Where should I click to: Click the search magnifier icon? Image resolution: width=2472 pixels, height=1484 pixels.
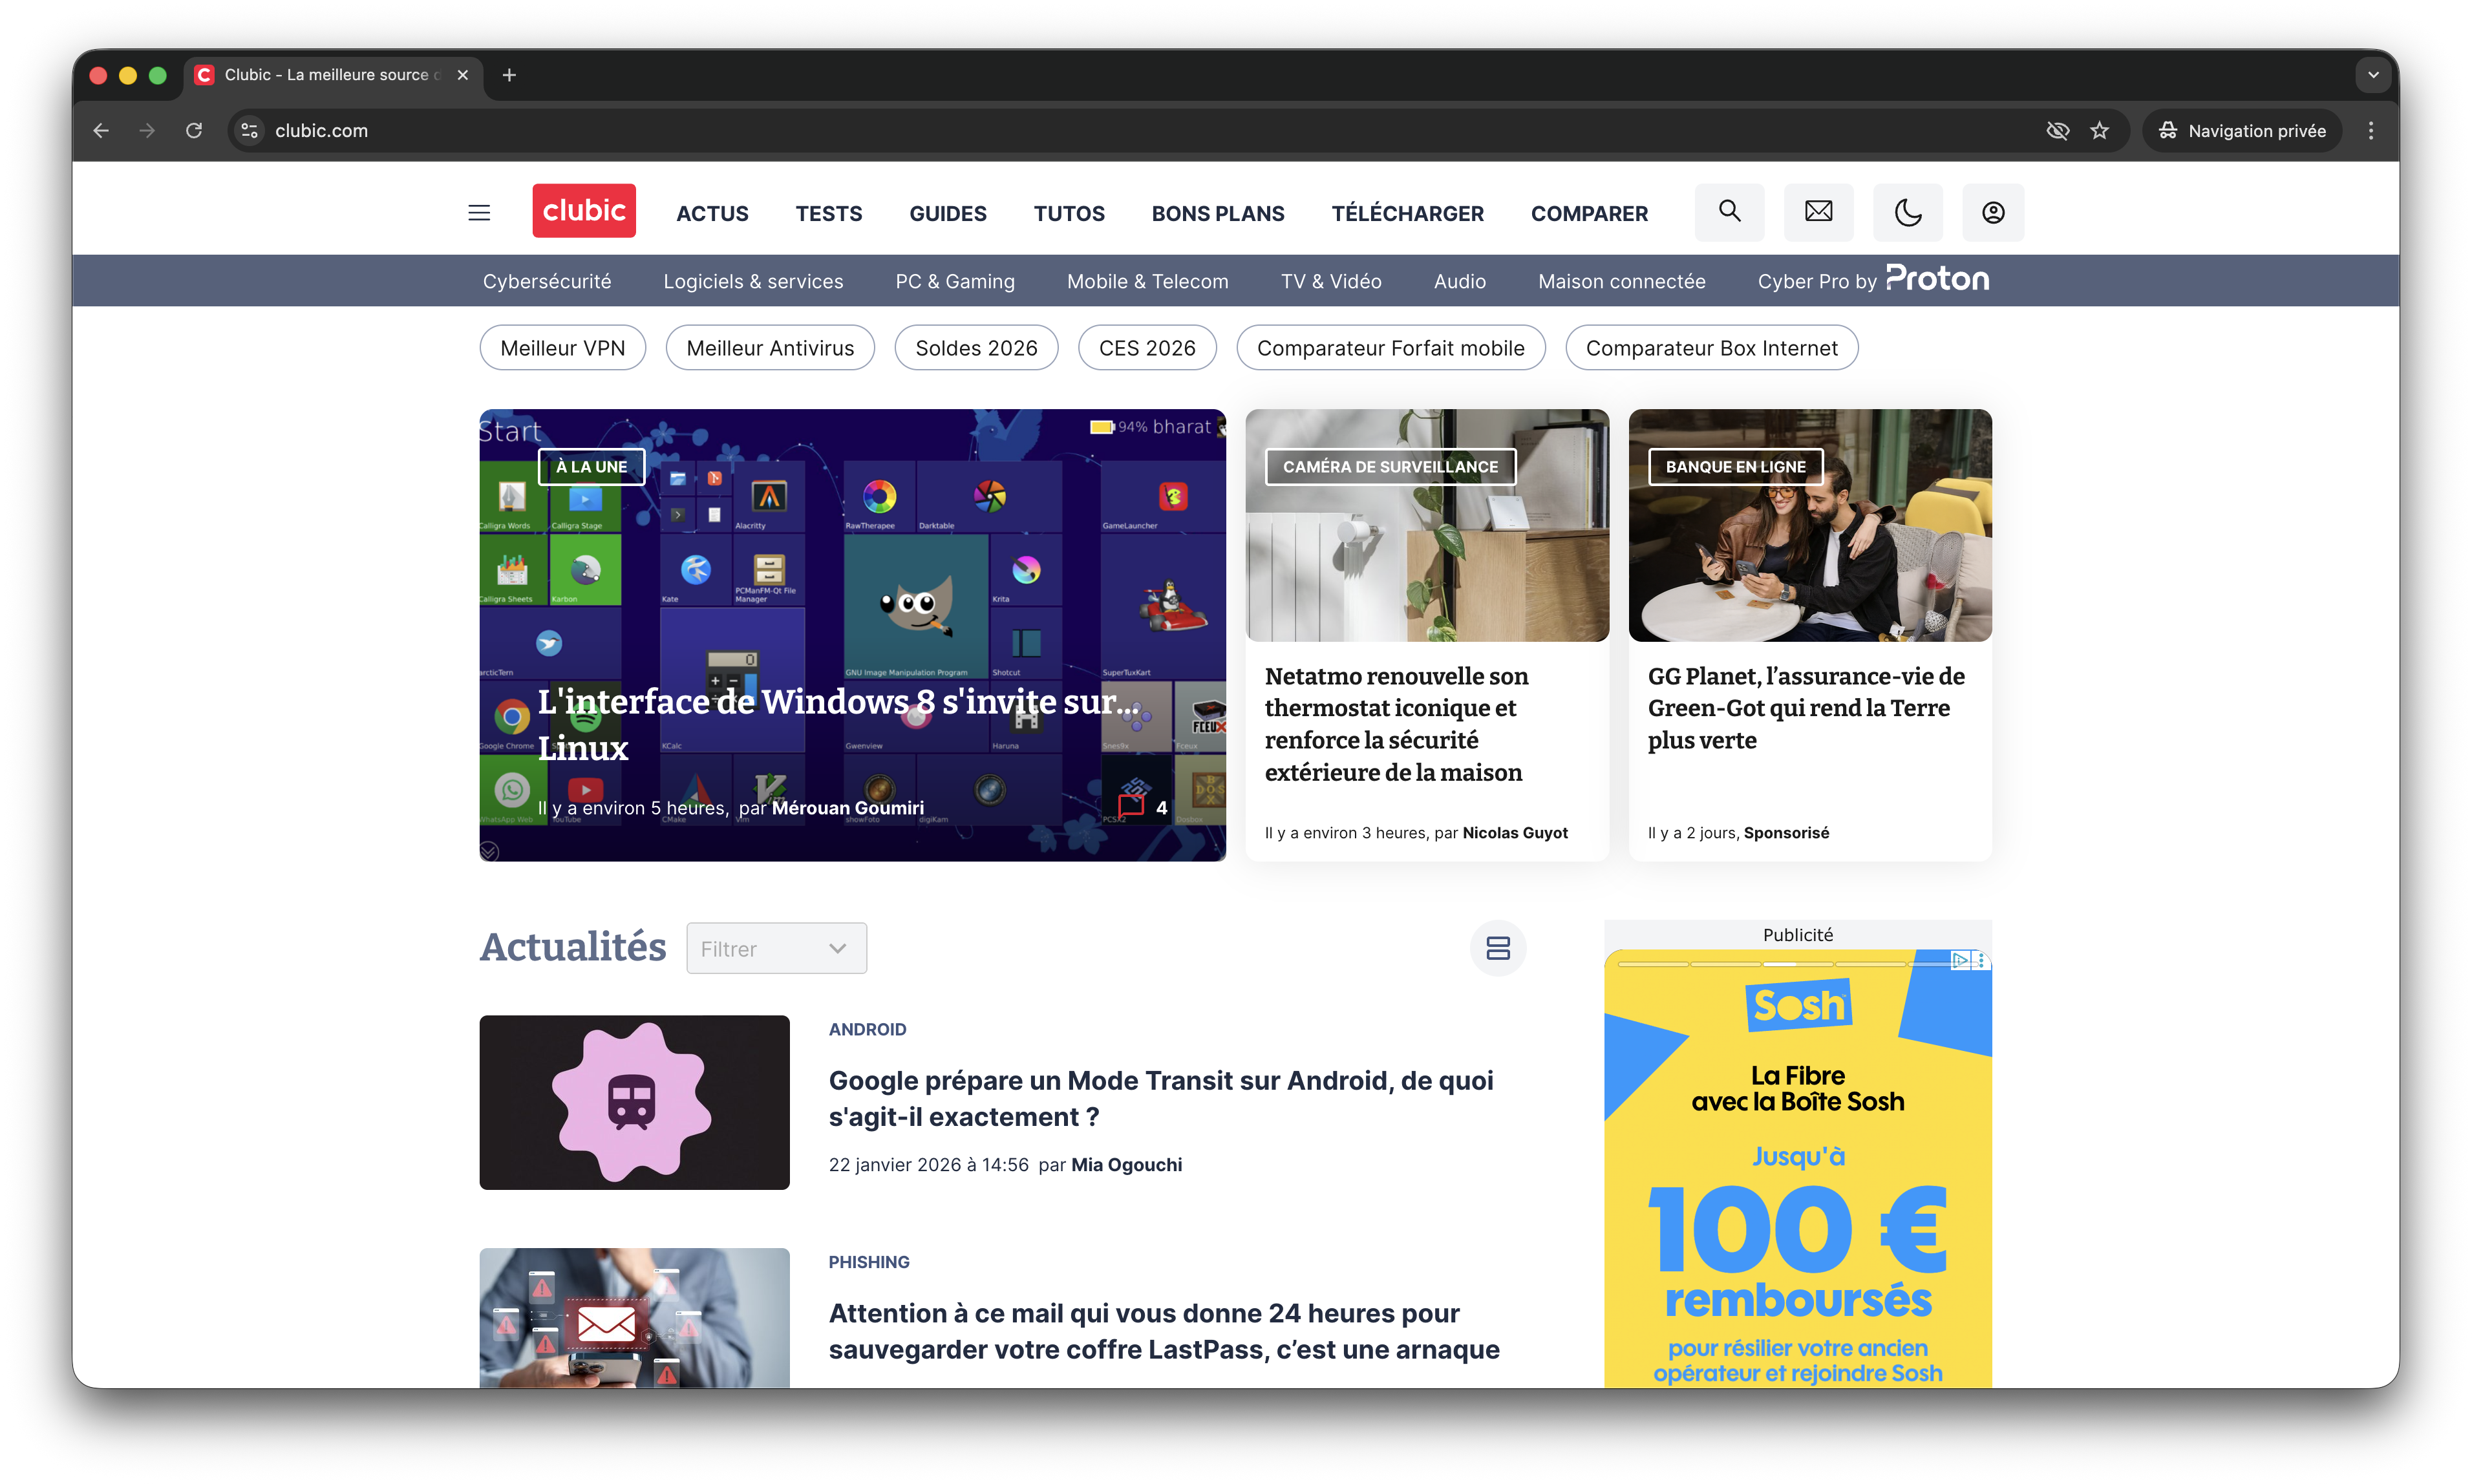point(1729,212)
